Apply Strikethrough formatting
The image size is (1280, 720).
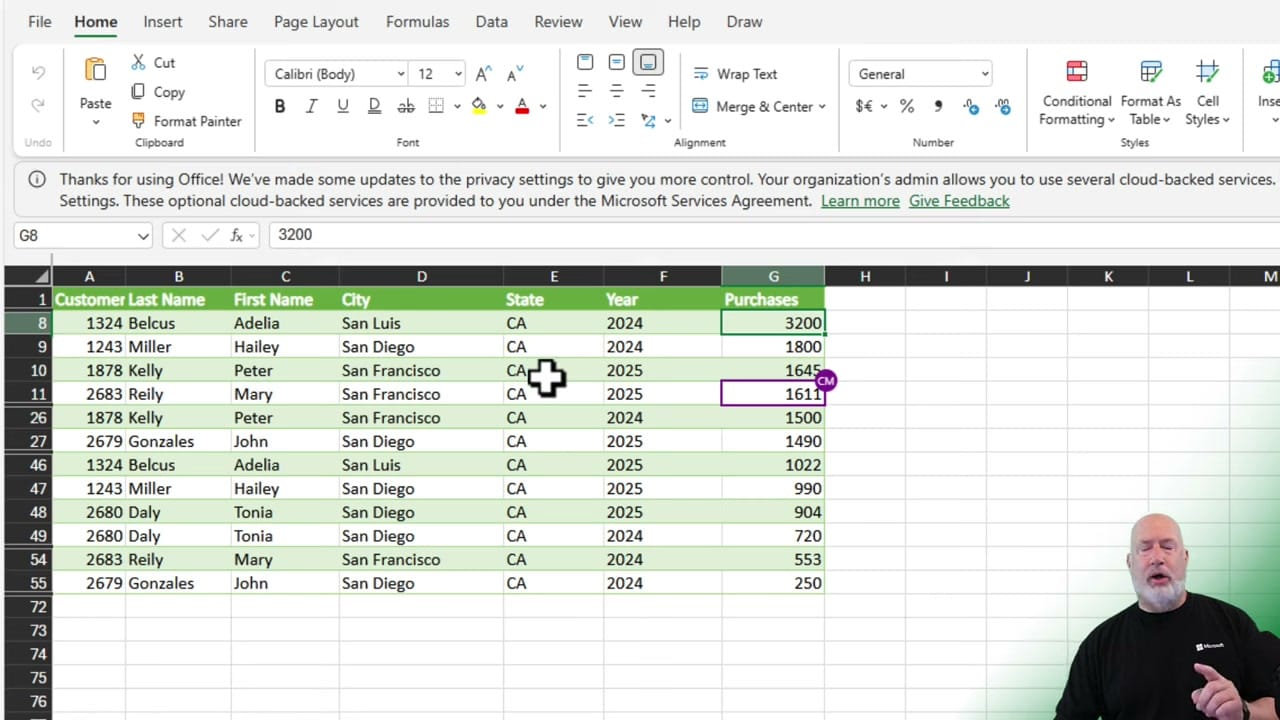point(405,106)
